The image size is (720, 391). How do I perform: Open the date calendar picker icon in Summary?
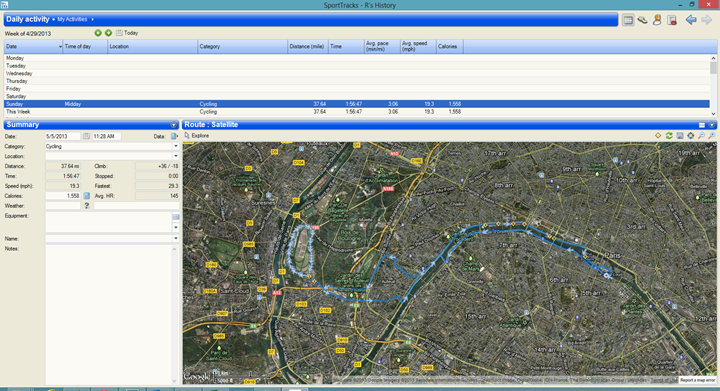[x=86, y=136]
